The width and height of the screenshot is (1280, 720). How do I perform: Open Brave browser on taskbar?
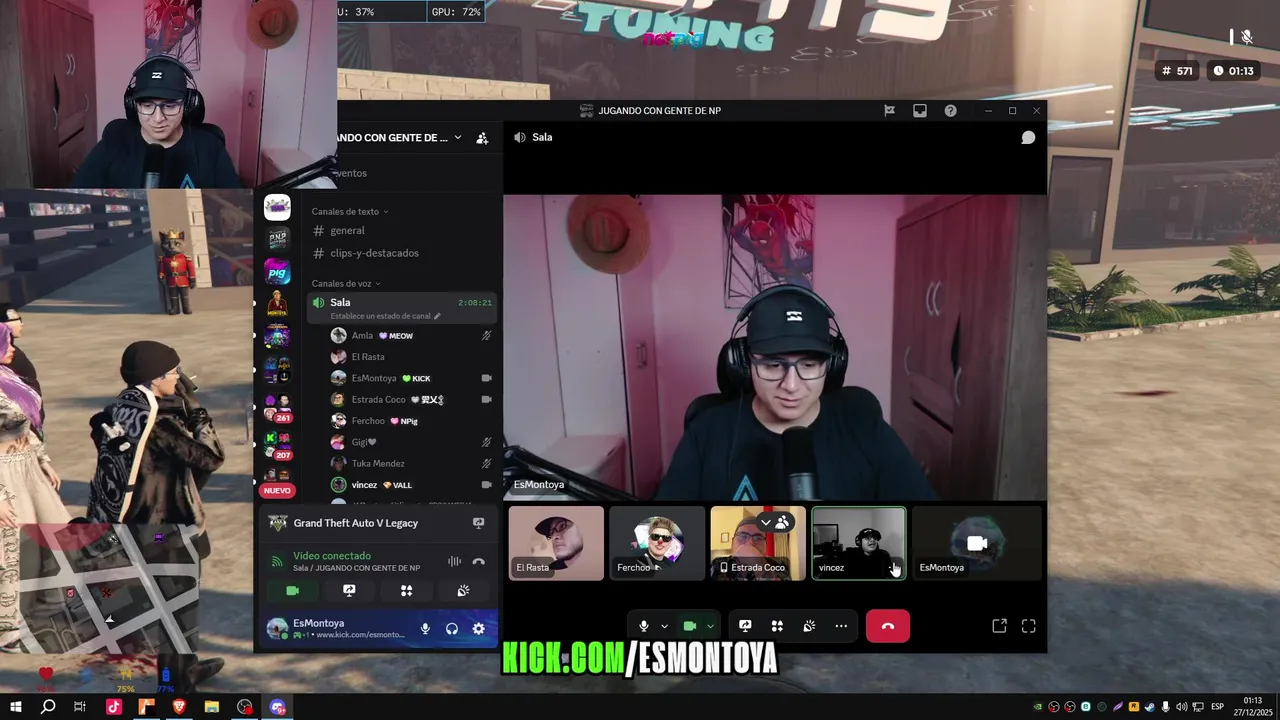coord(179,707)
